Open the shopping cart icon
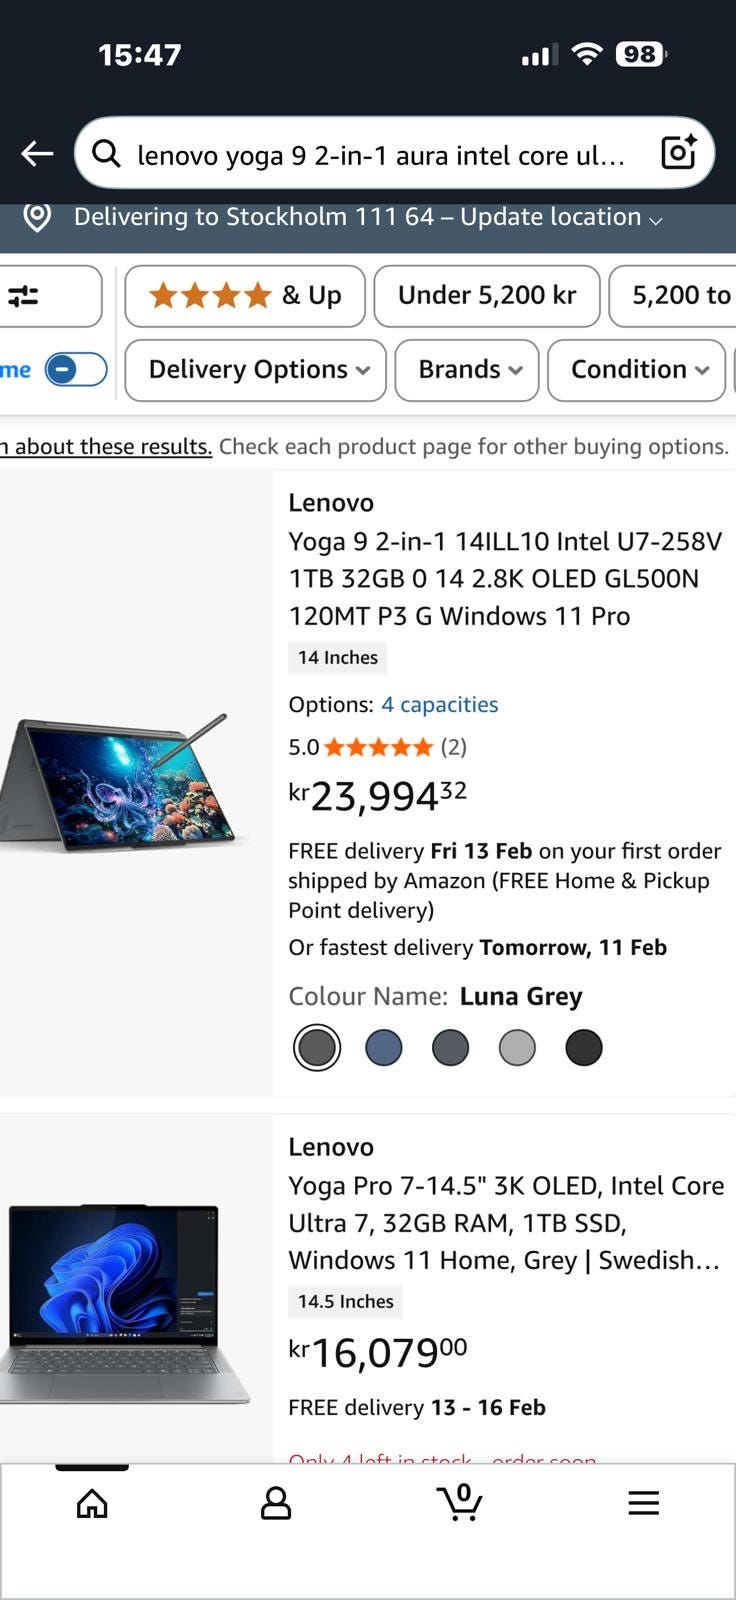This screenshot has width=736, height=1600. click(x=460, y=1502)
